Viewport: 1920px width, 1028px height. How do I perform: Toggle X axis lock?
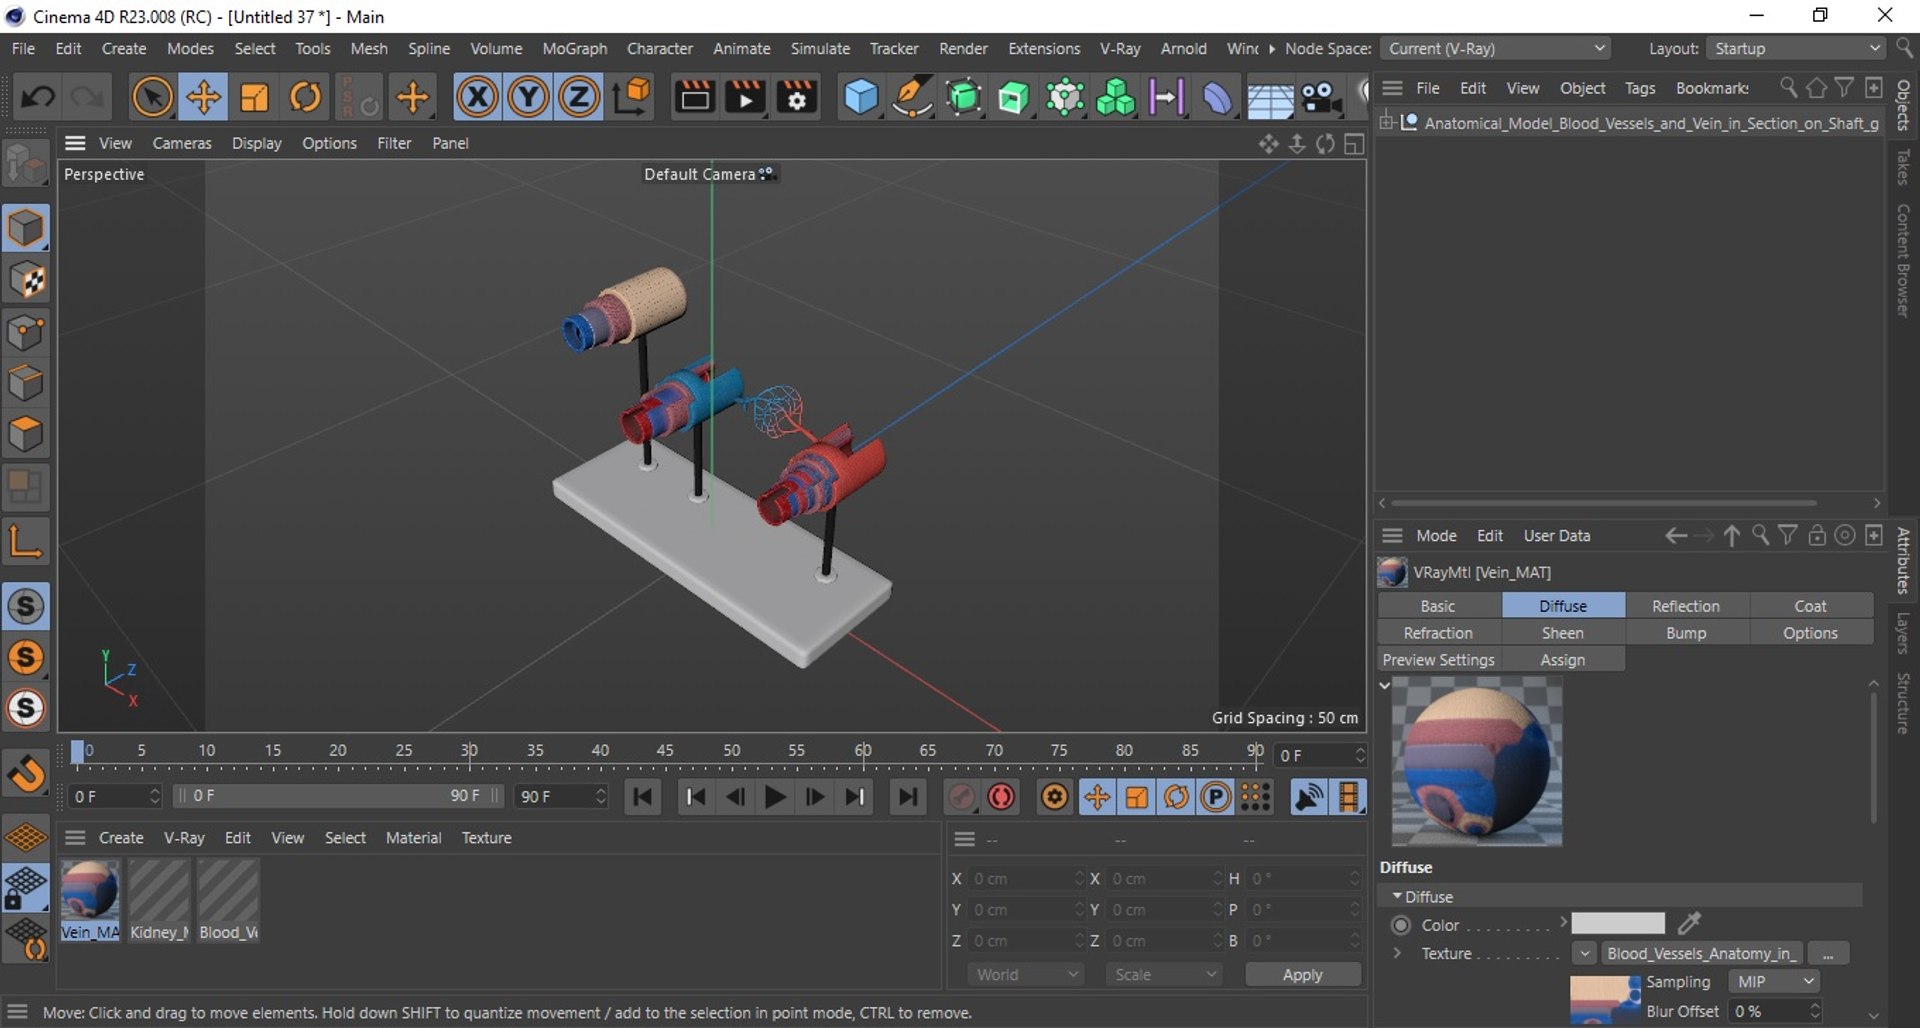point(477,97)
